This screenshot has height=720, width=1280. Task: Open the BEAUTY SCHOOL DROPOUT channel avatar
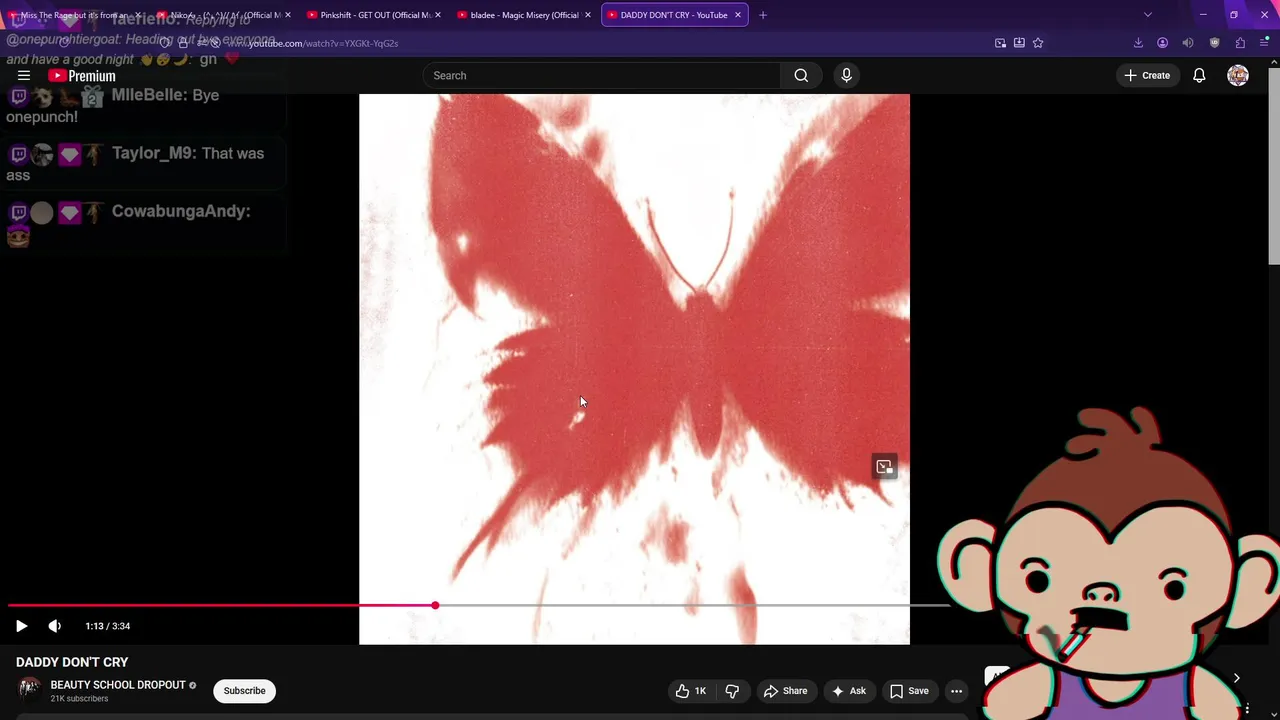[29, 688]
